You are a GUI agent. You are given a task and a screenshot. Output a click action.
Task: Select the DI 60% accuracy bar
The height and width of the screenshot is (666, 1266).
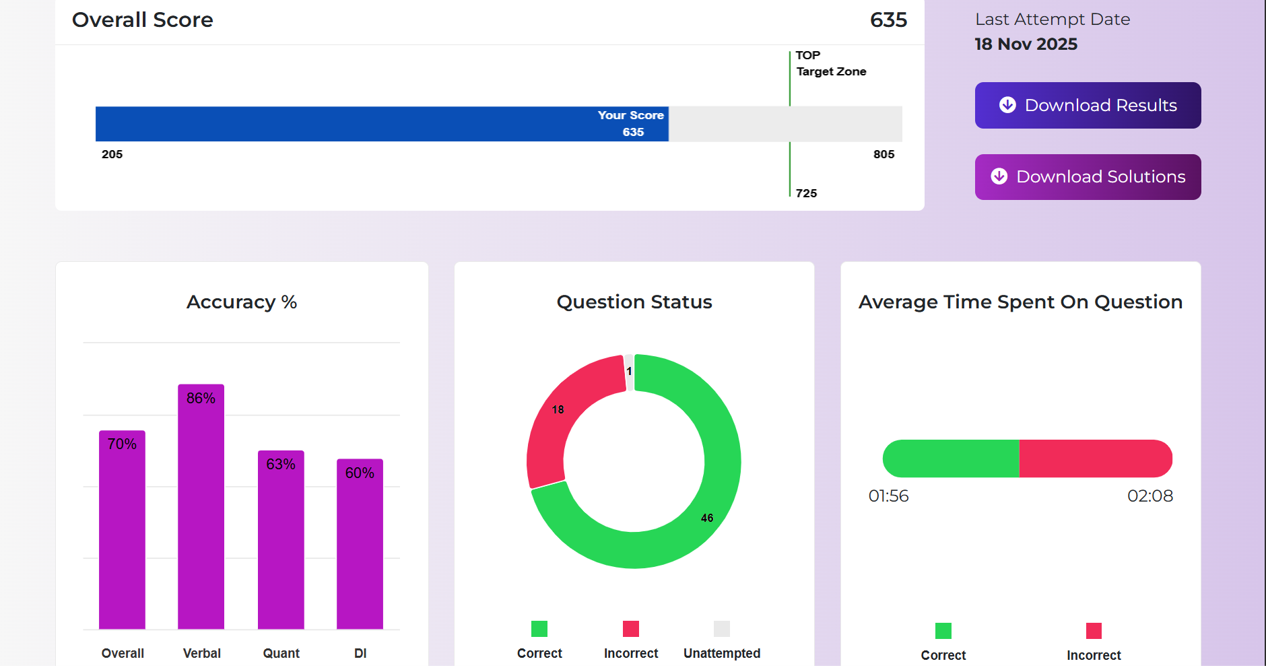(x=360, y=545)
